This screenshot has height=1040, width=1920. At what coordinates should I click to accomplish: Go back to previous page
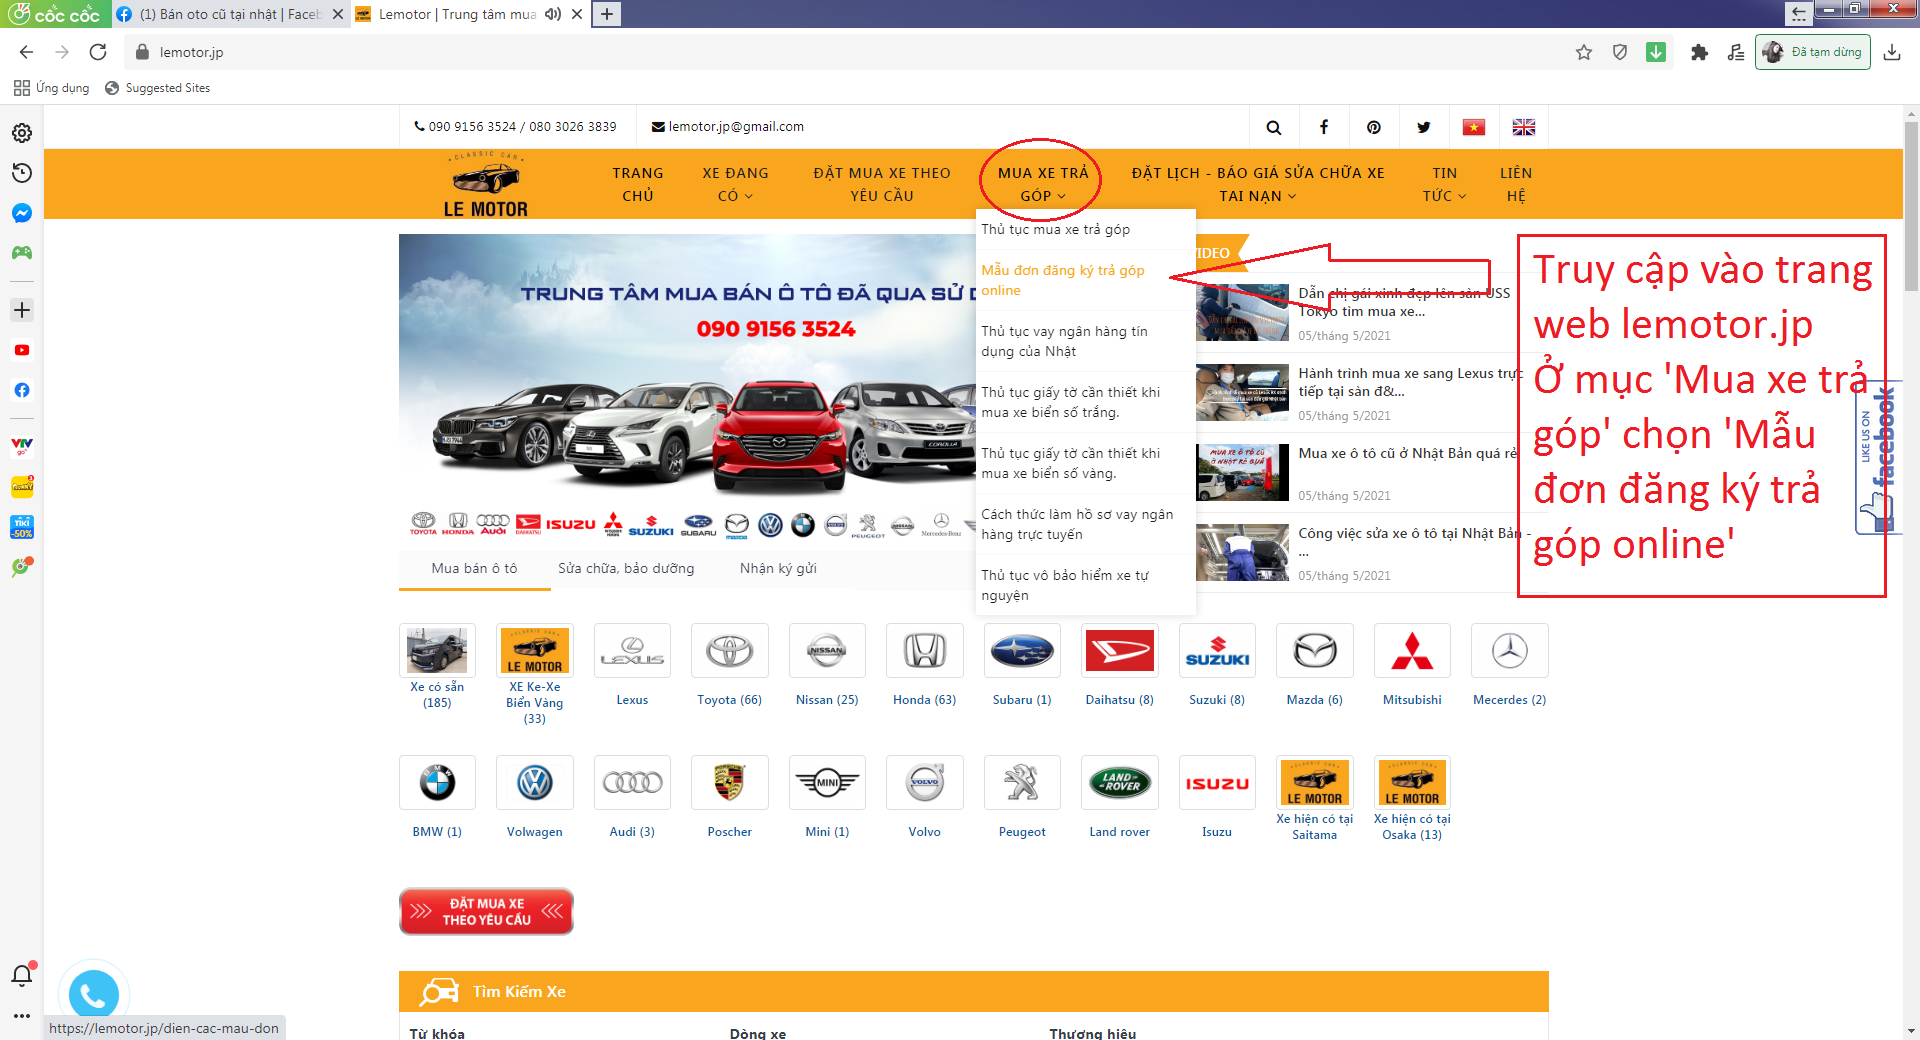point(26,52)
